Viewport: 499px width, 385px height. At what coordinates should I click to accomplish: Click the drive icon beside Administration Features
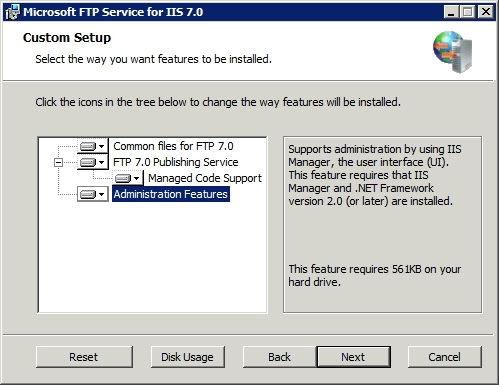pyautogui.click(x=88, y=194)
